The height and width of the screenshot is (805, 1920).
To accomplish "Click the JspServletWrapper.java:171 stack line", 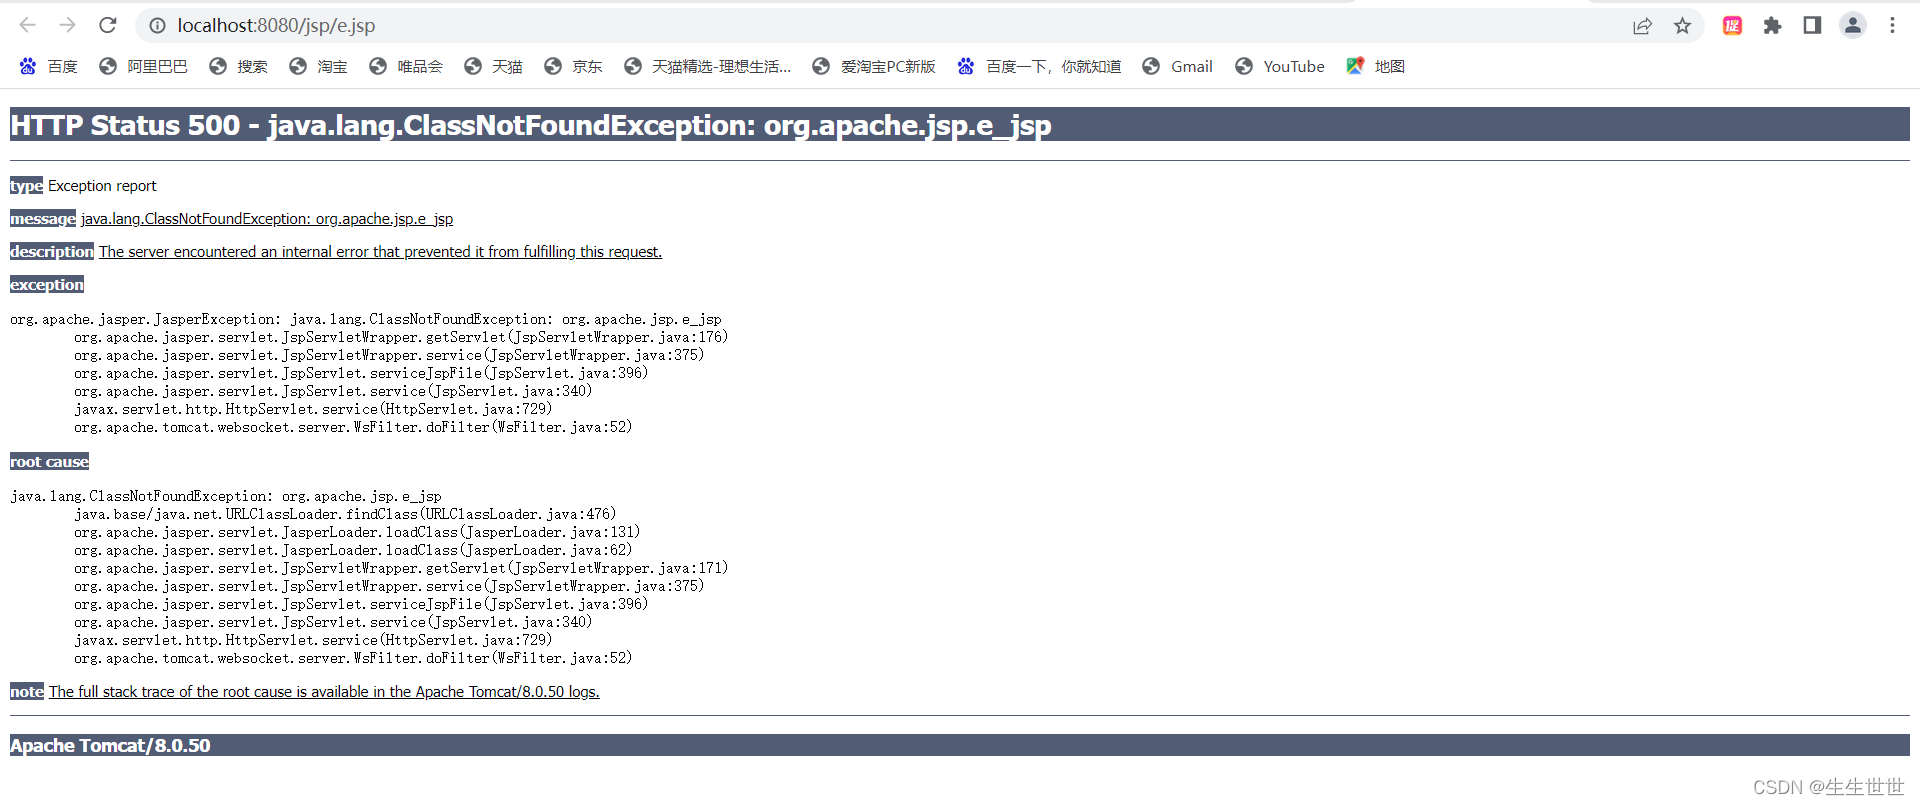I will (401, 569).
